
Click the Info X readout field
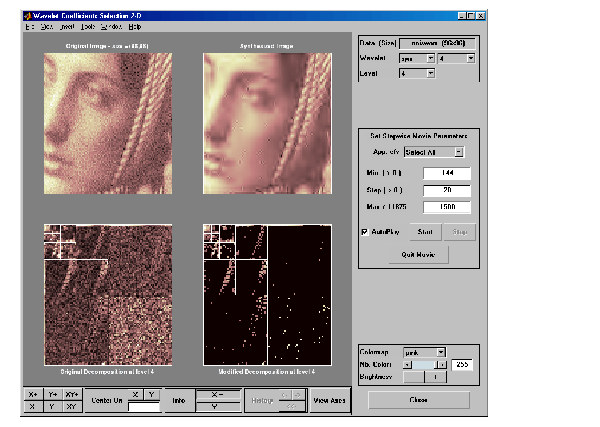(x=218, y=394)
